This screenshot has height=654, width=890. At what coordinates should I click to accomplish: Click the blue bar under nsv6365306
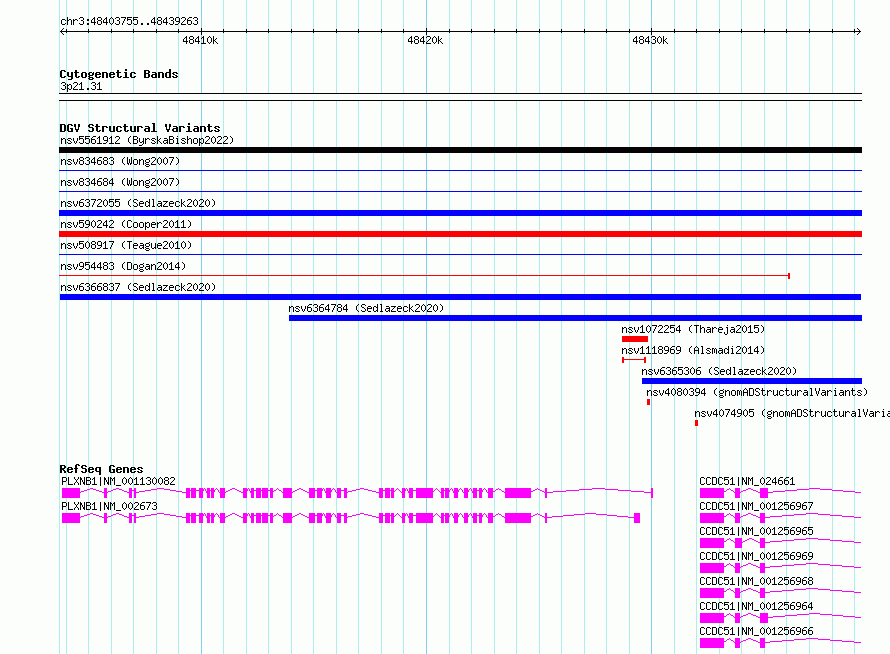pyautogui.click(x=752, y=381)
